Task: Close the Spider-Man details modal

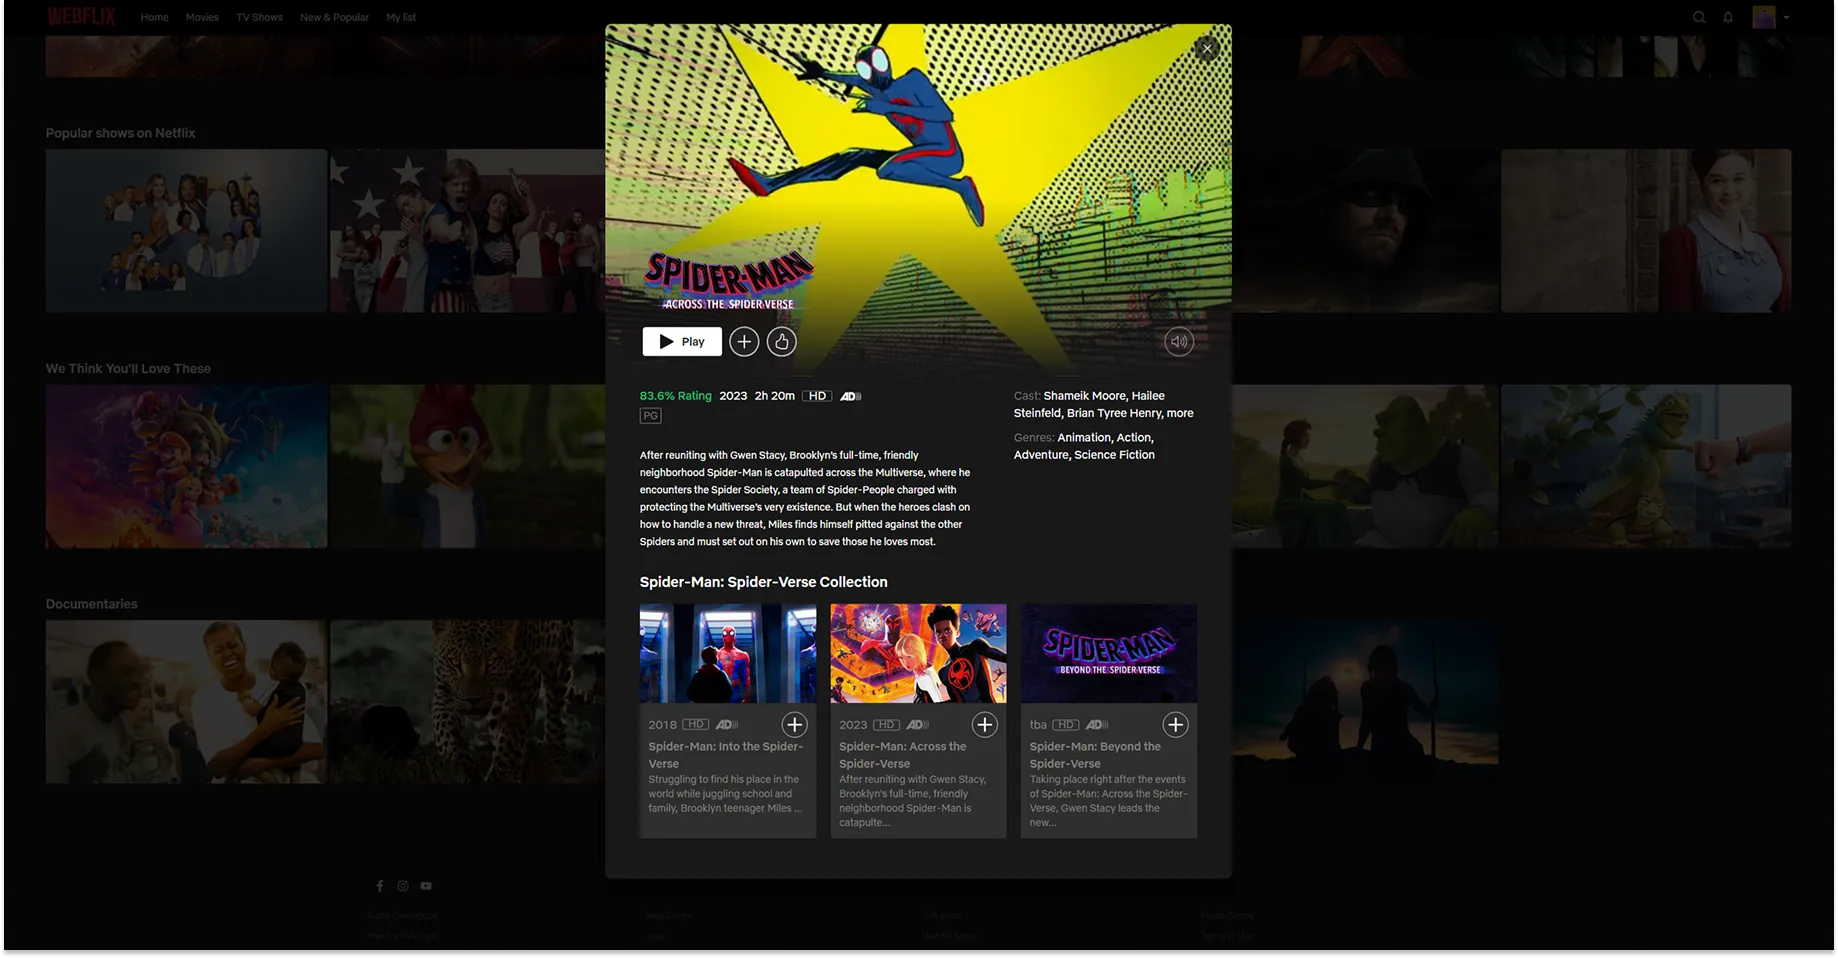Action: click(x=1206, y=48)
